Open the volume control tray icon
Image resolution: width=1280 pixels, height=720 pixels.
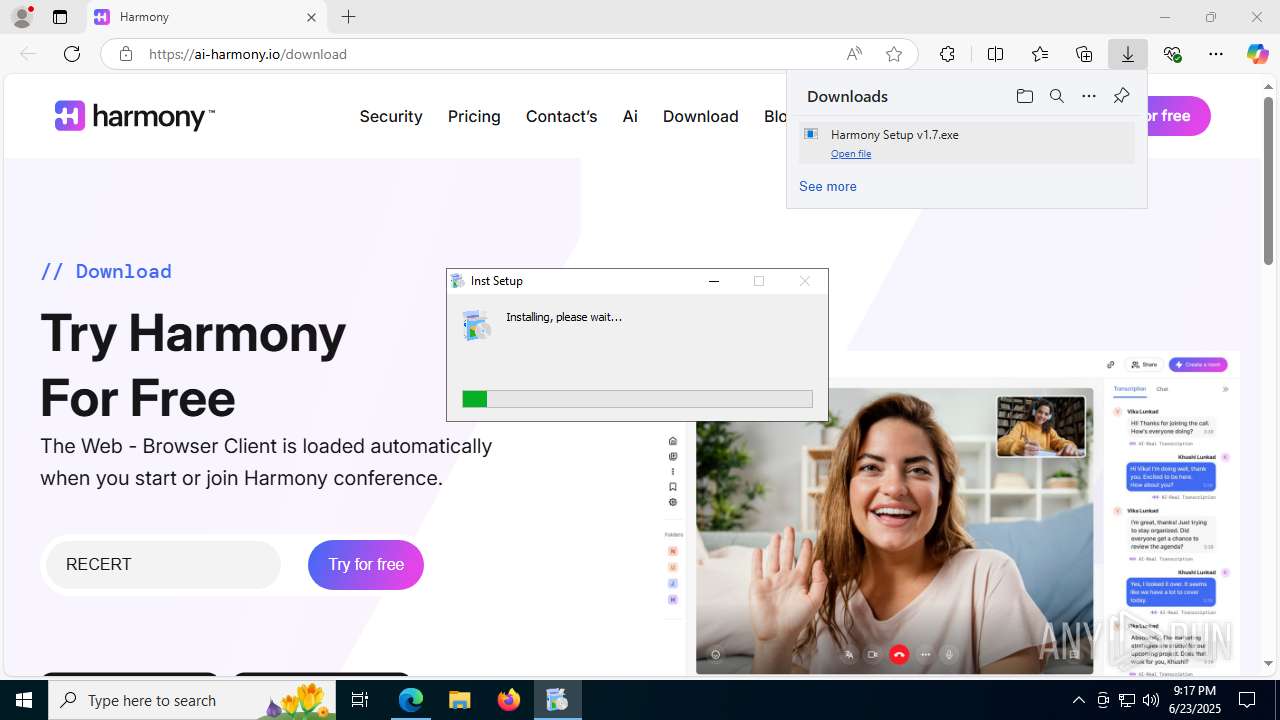(x=1150, y=700)
